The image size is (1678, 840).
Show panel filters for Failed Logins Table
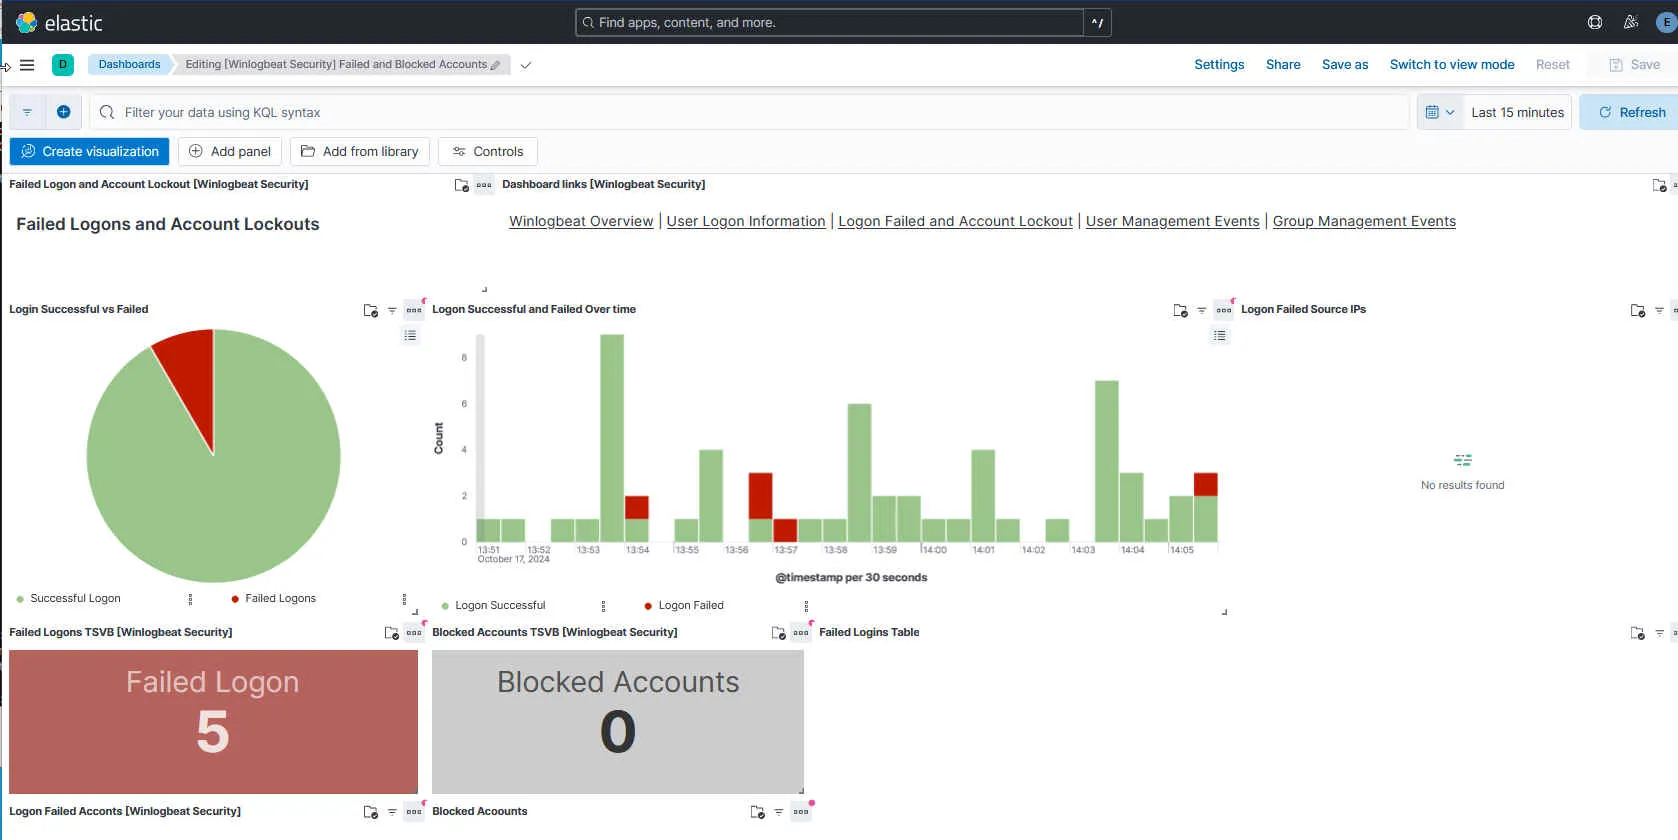(1659, 633)
